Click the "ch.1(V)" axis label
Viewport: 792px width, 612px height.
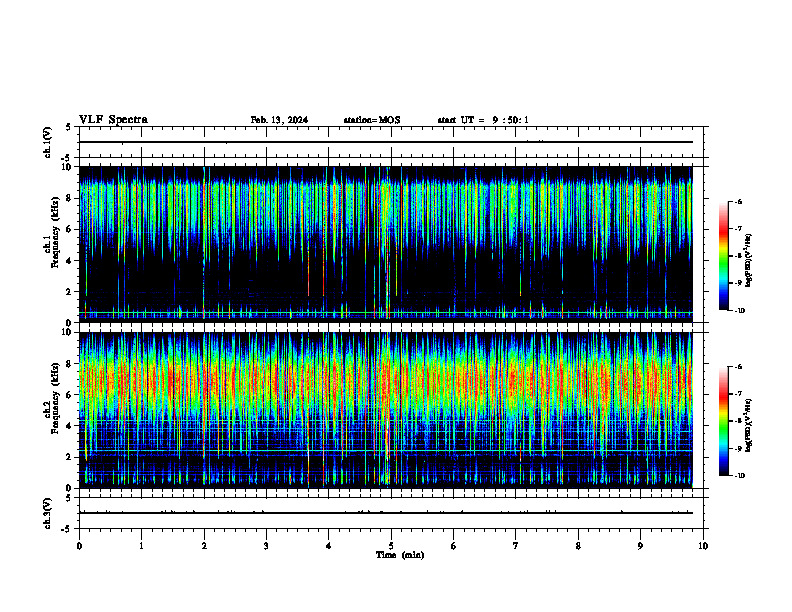(x=47, y=142)
